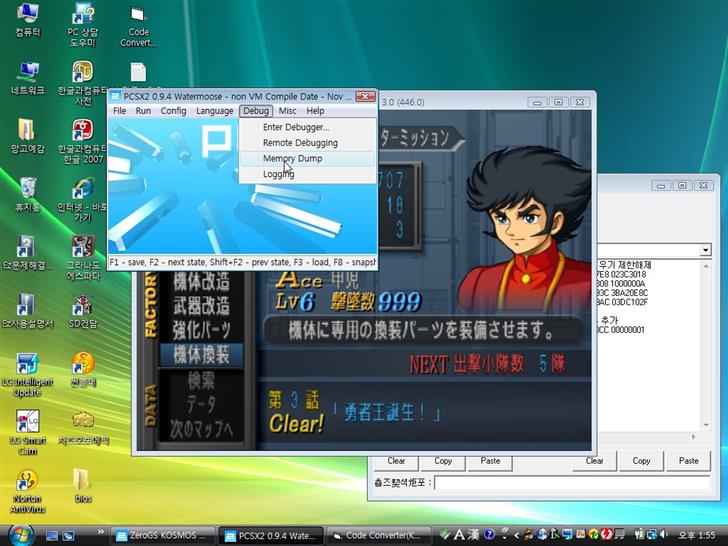Expand the quick launch overflow chevron

pos(100,532)
